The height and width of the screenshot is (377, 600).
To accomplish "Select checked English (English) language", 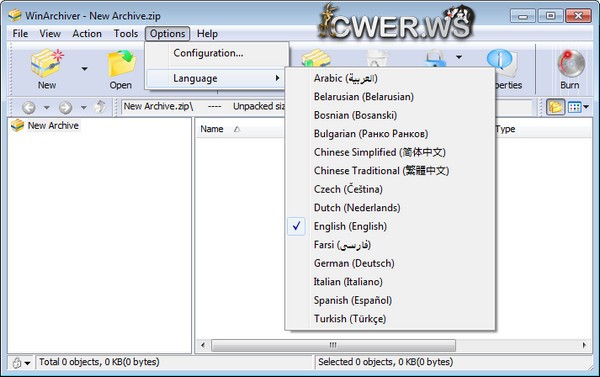I will pos(390,226).
